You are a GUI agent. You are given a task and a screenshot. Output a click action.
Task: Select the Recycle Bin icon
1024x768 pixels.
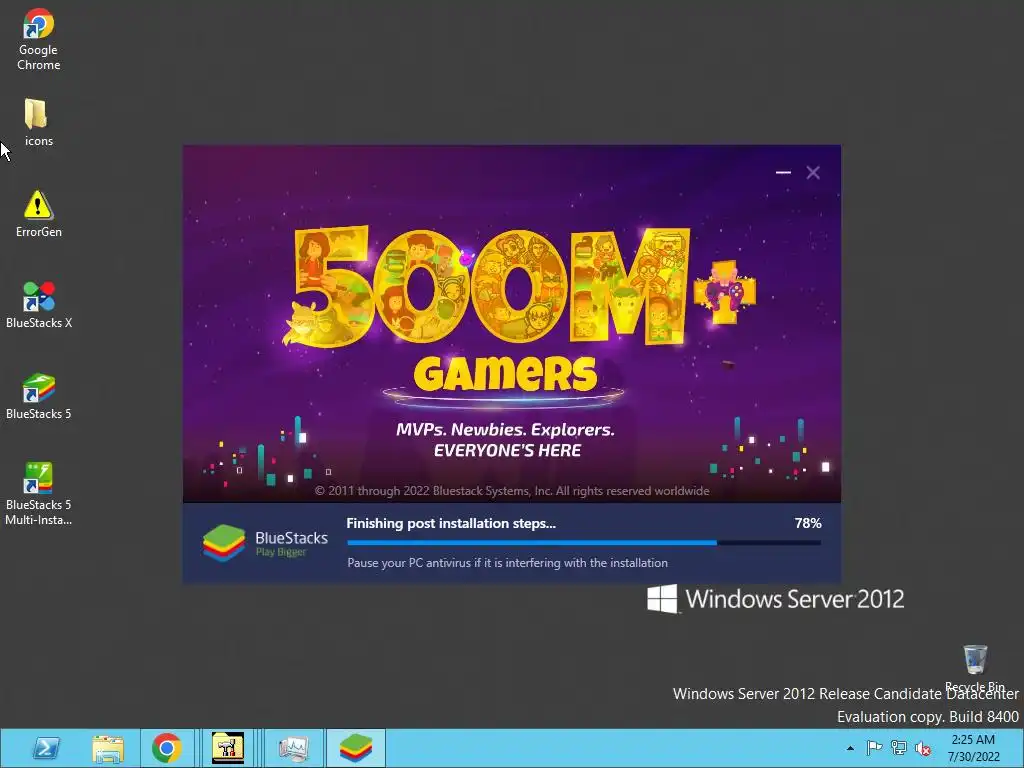975,668
